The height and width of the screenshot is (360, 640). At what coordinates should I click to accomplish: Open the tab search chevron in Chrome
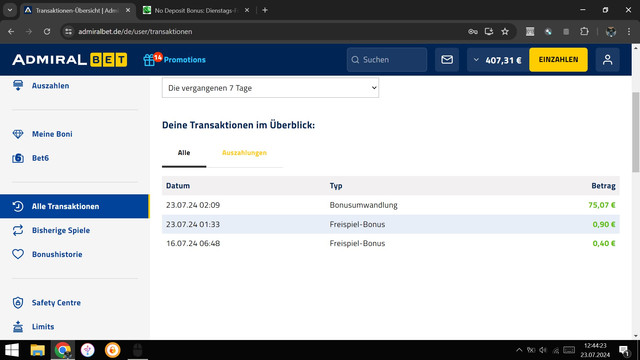[10, 10]
